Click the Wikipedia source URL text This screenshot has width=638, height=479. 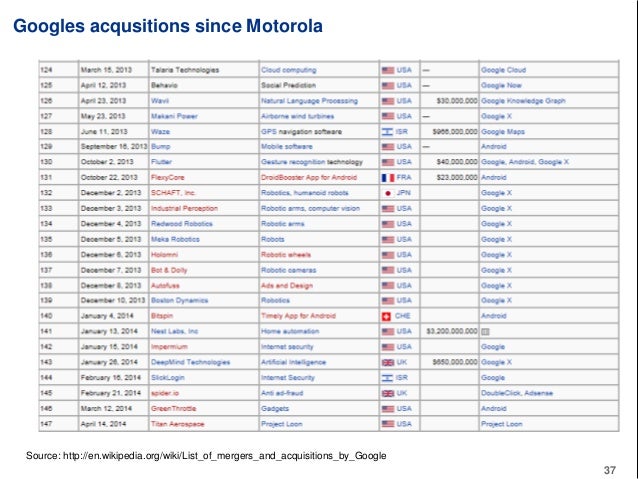coord(225,456)
